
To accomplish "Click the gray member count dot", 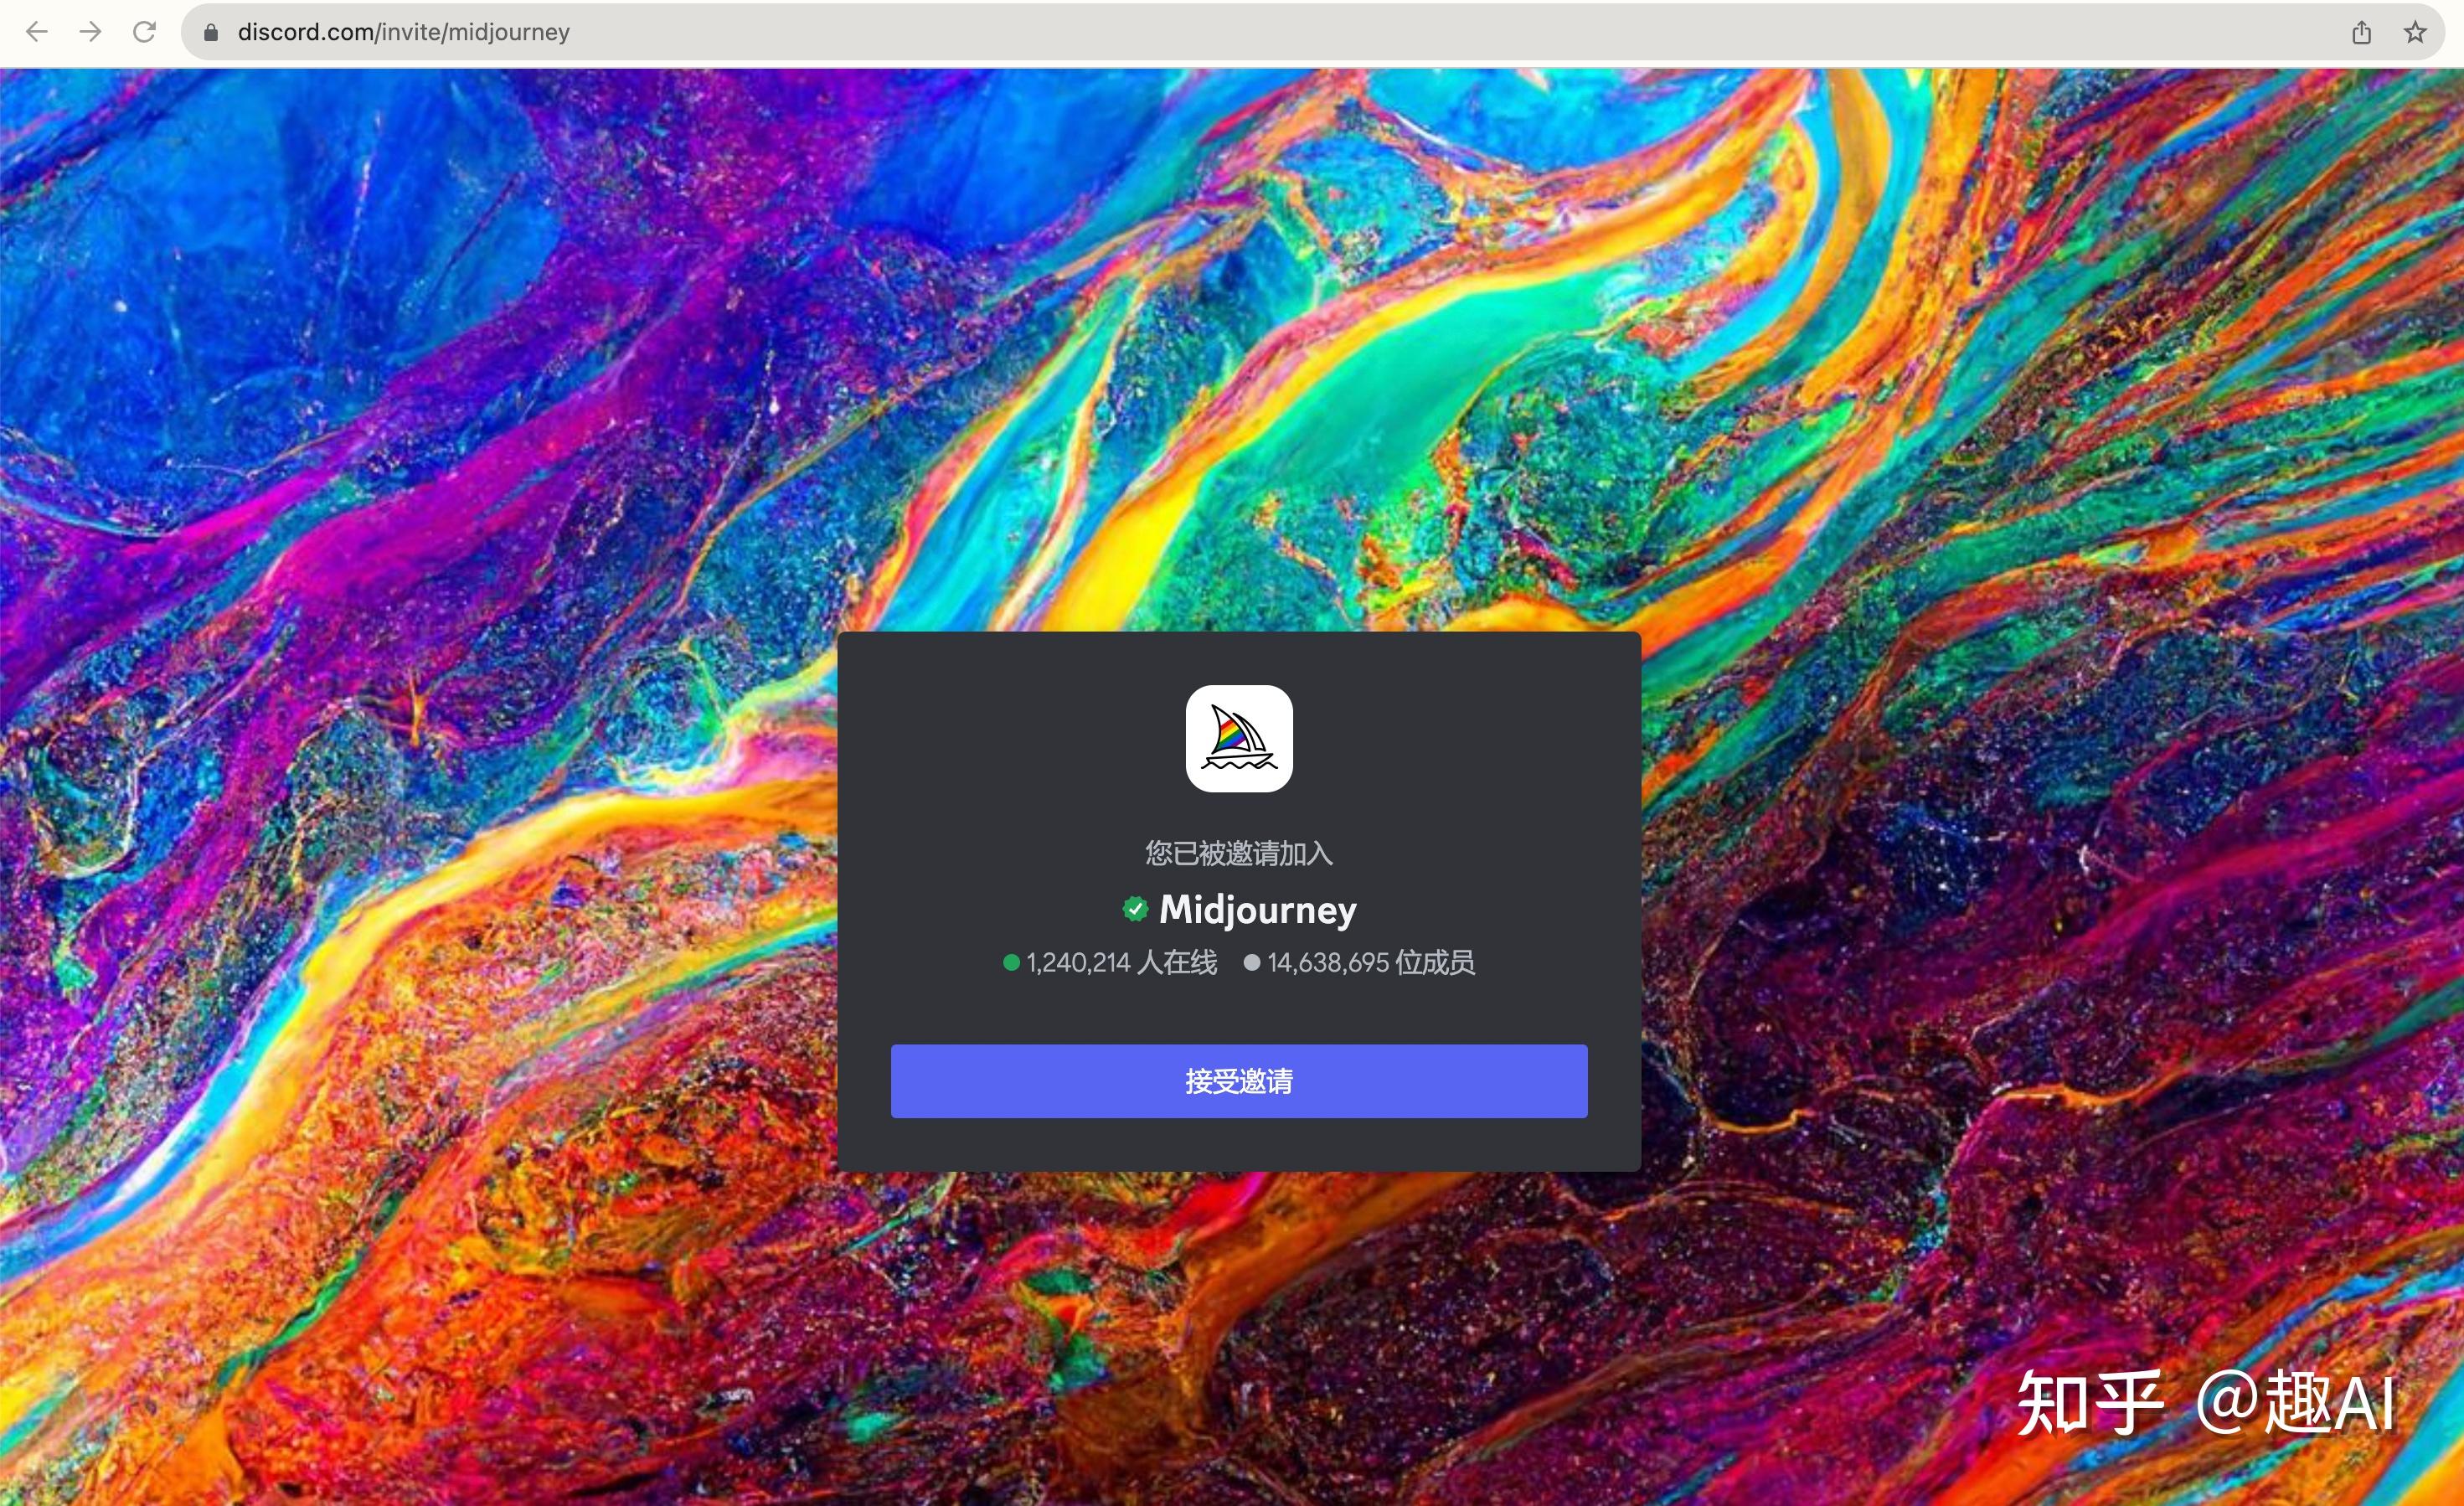I will click(x=1251, y=962).
